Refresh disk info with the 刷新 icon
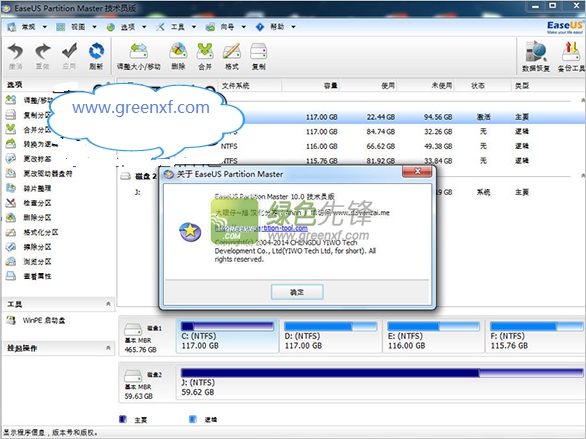This screenshot has width=586, height=439. [x=96, y=51]
